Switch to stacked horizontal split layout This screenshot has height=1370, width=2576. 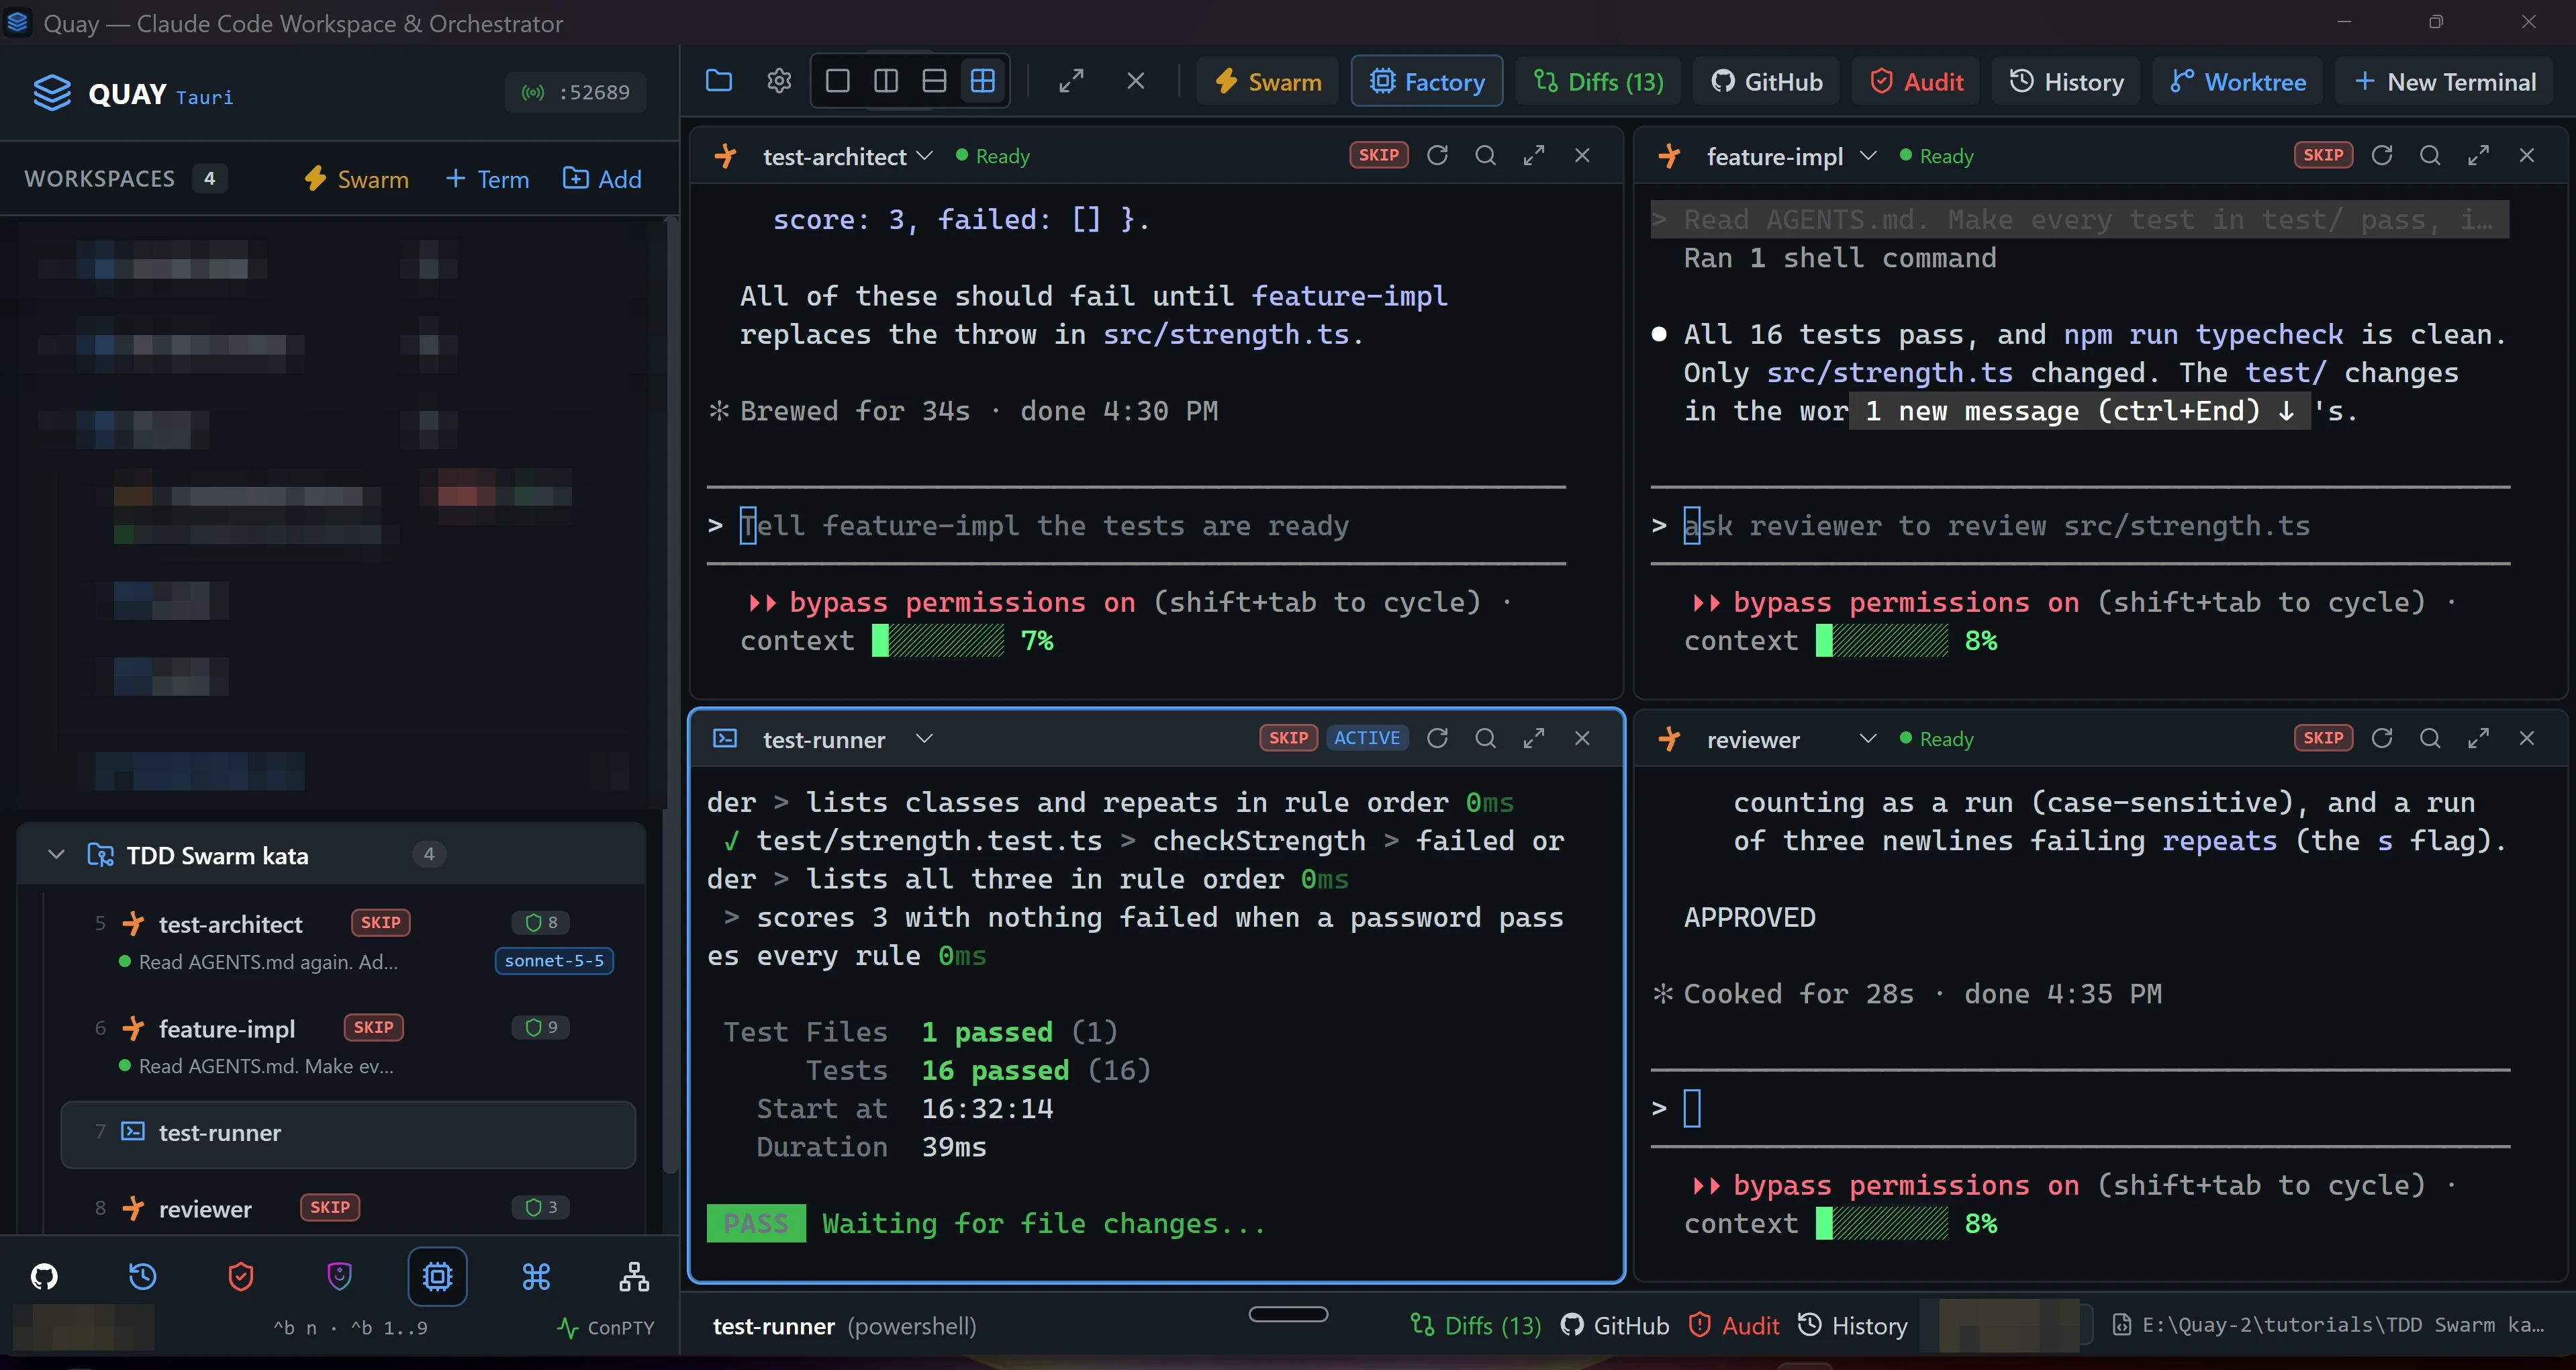tap(934, 81)
